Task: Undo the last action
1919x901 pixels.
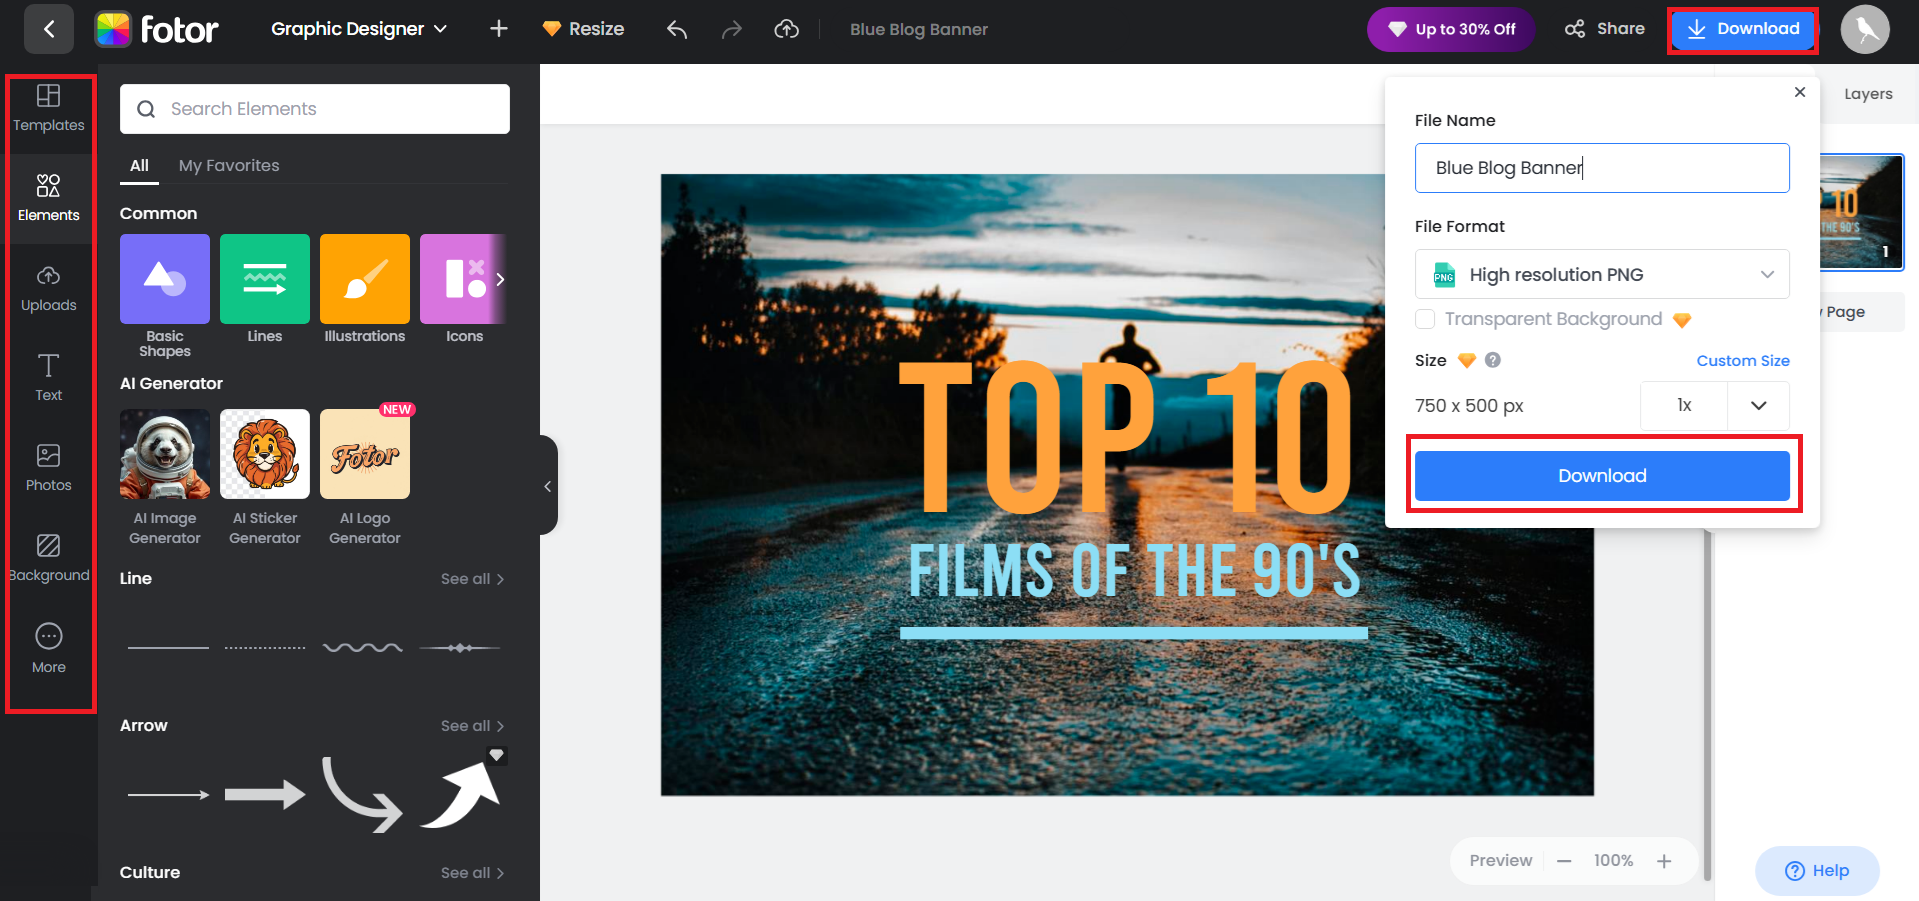Action: (677, 29)
